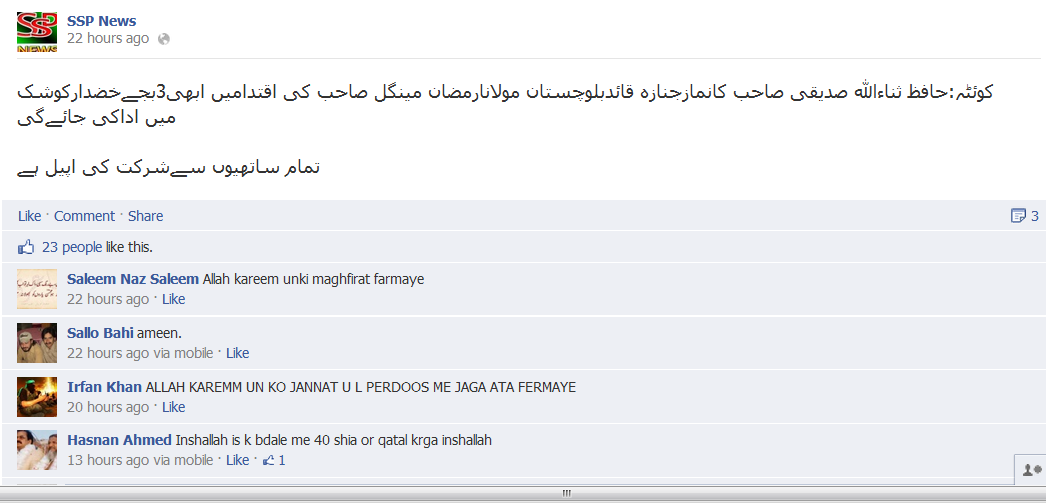The height and width of the screenshot is (503, 1046).
Task: Click the public globe privacy icon
Action: point(163,39)
